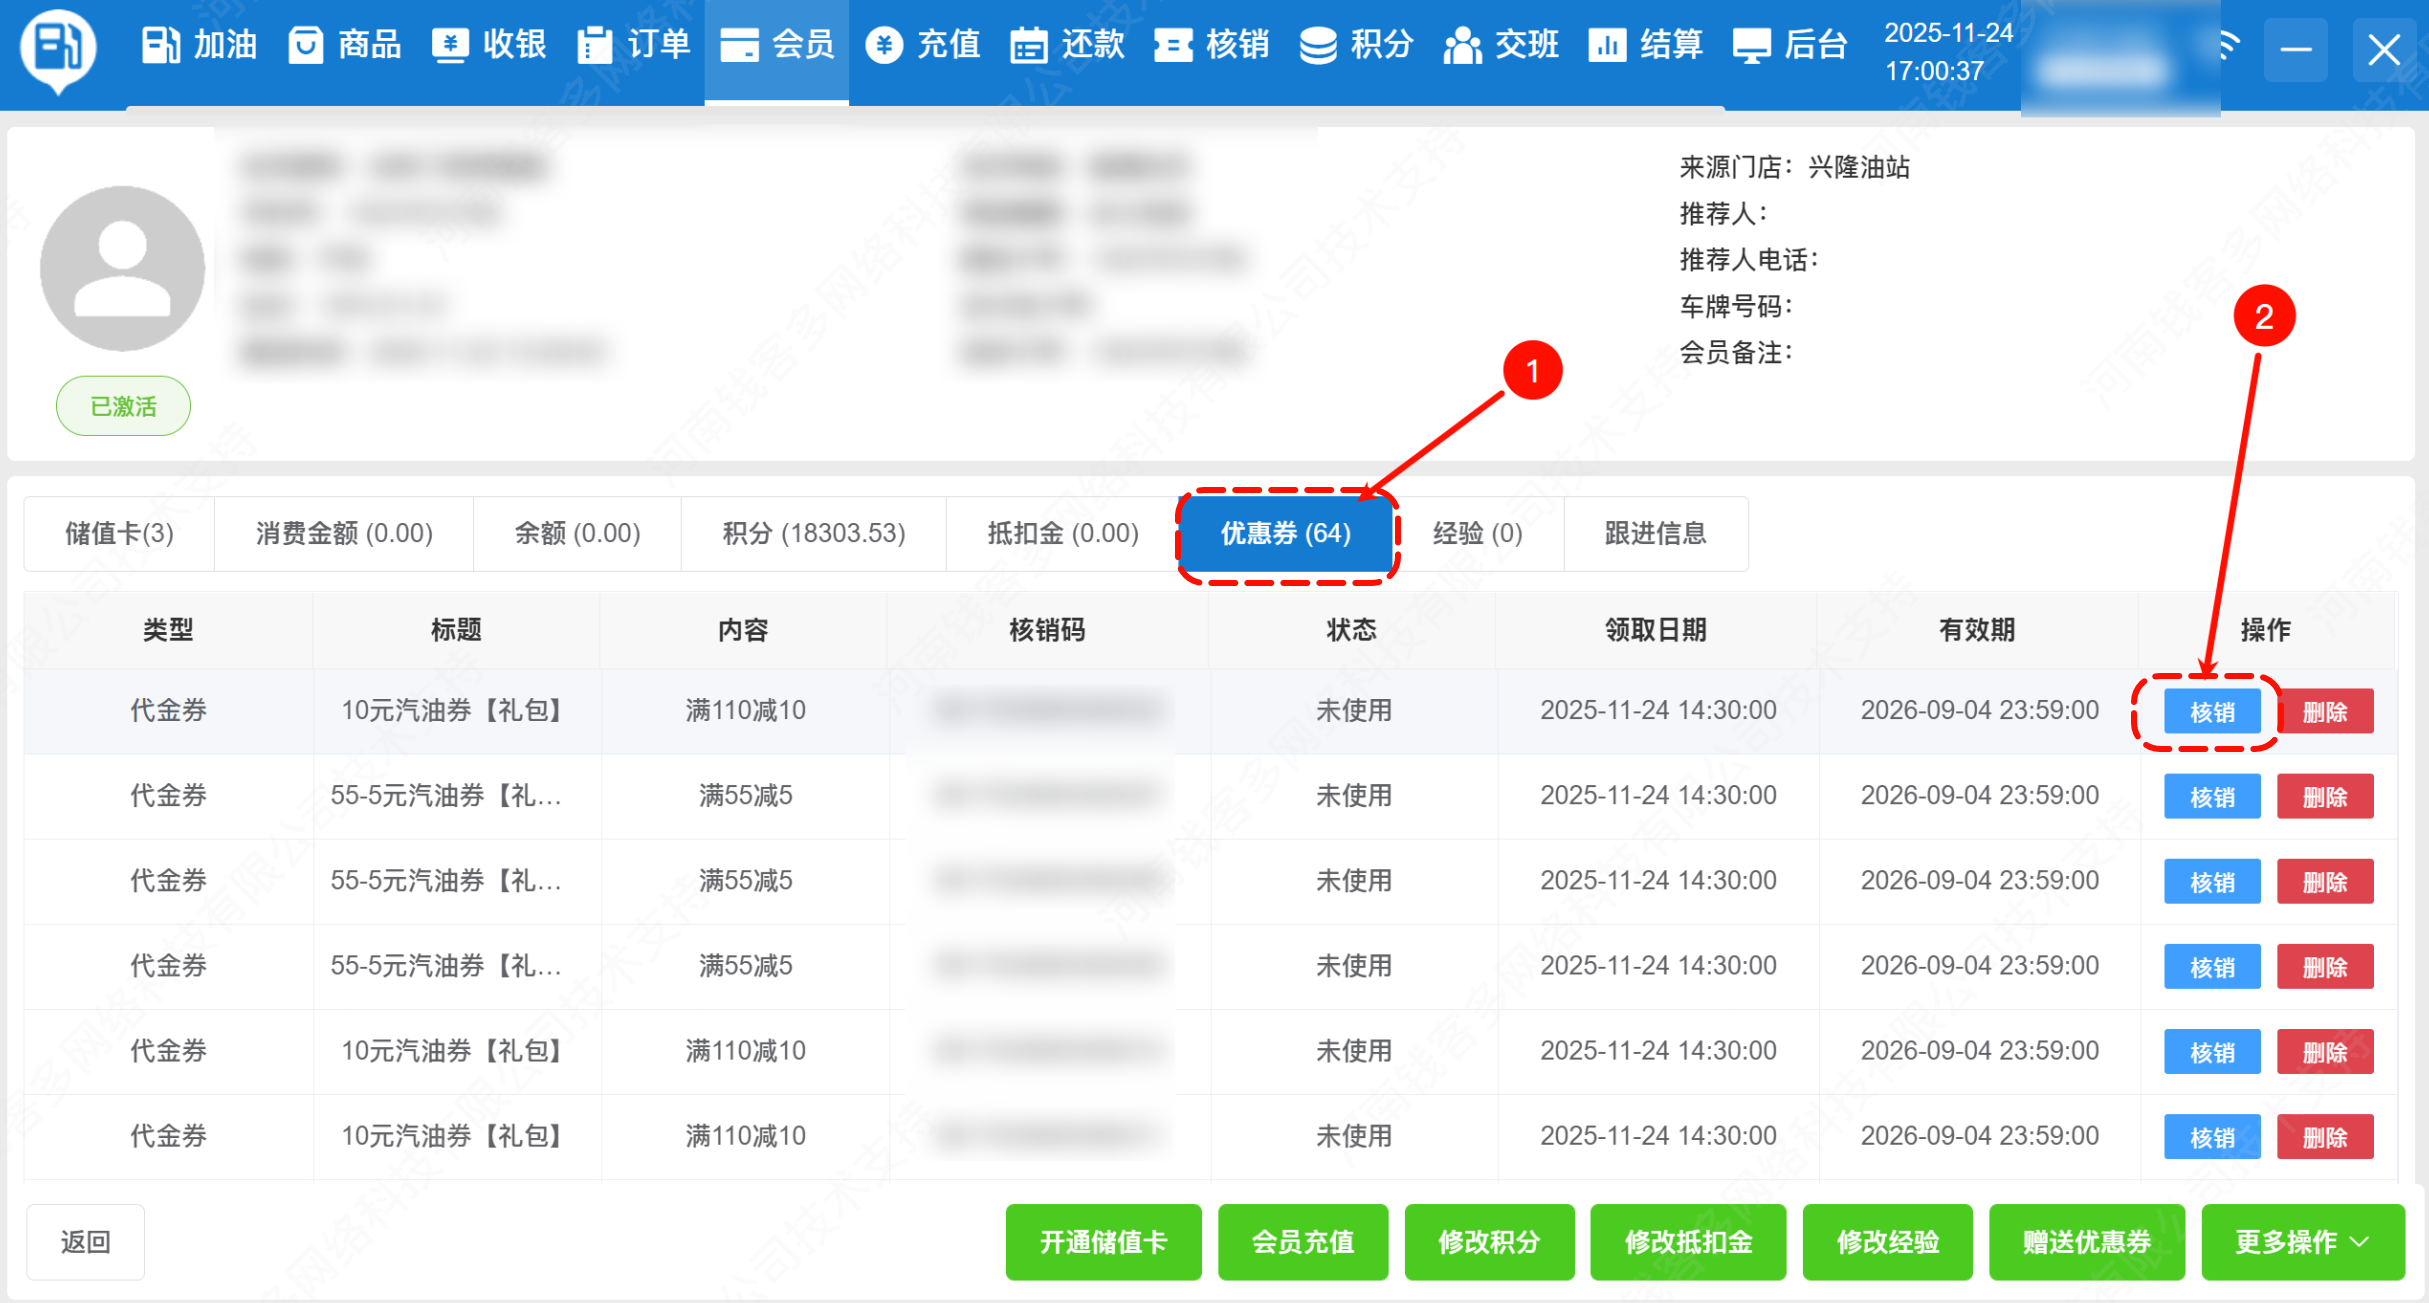The width and height of the screenshot is (2429, 1303).
Task: Click 核销 on first 10元汽油券 row
Action: [x=2211, y=712]
